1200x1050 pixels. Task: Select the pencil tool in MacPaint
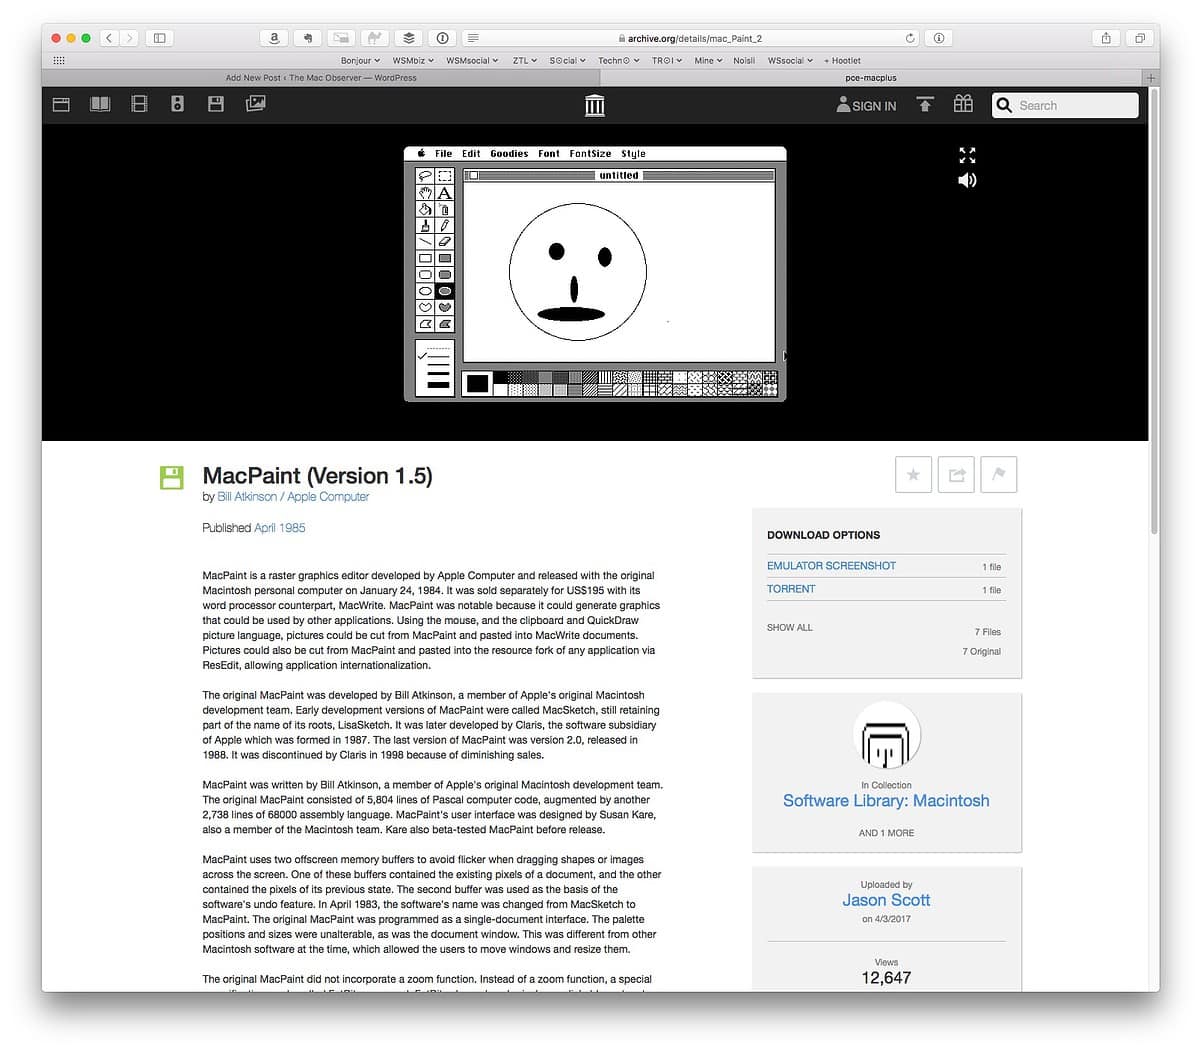pos(445,225)
